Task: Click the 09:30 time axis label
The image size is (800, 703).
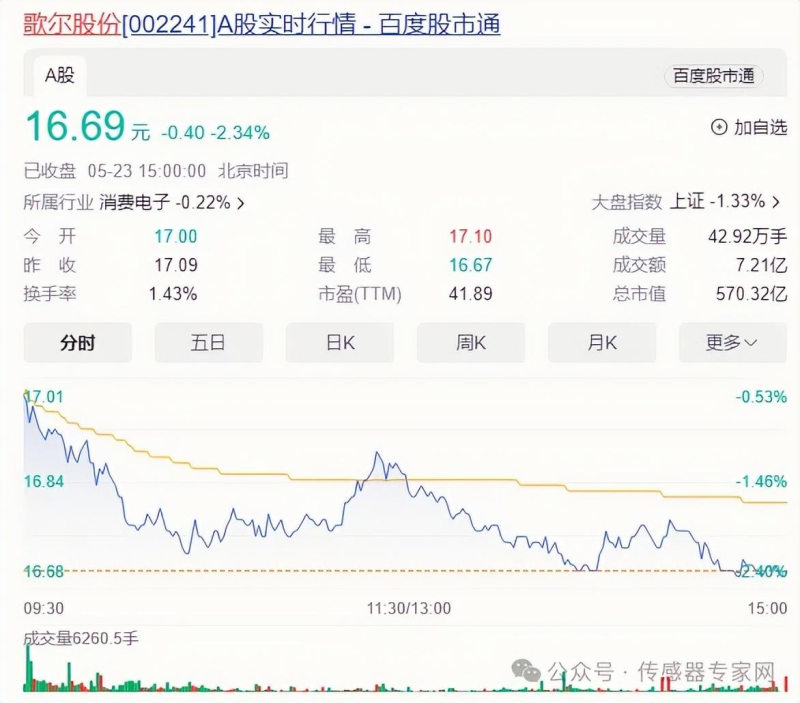Action: coord(44,608)
